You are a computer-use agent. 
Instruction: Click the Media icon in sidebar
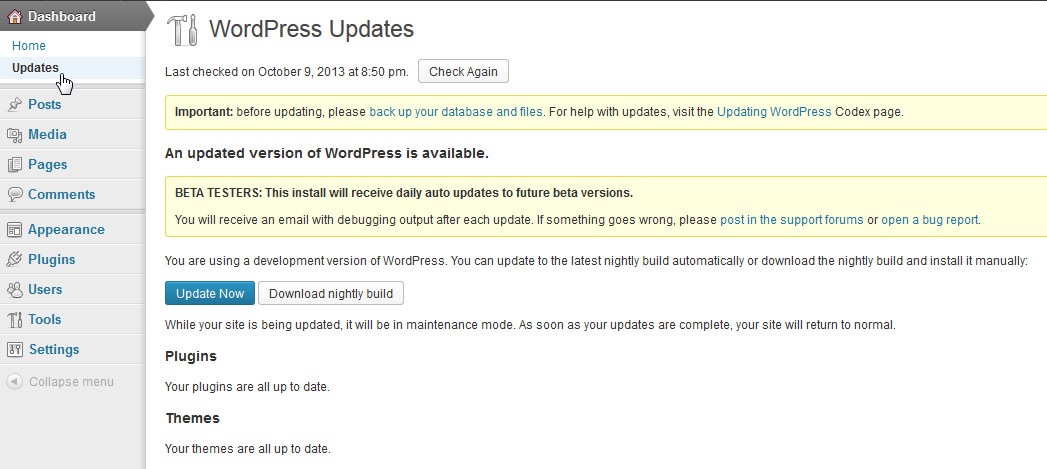click(15, 135)
